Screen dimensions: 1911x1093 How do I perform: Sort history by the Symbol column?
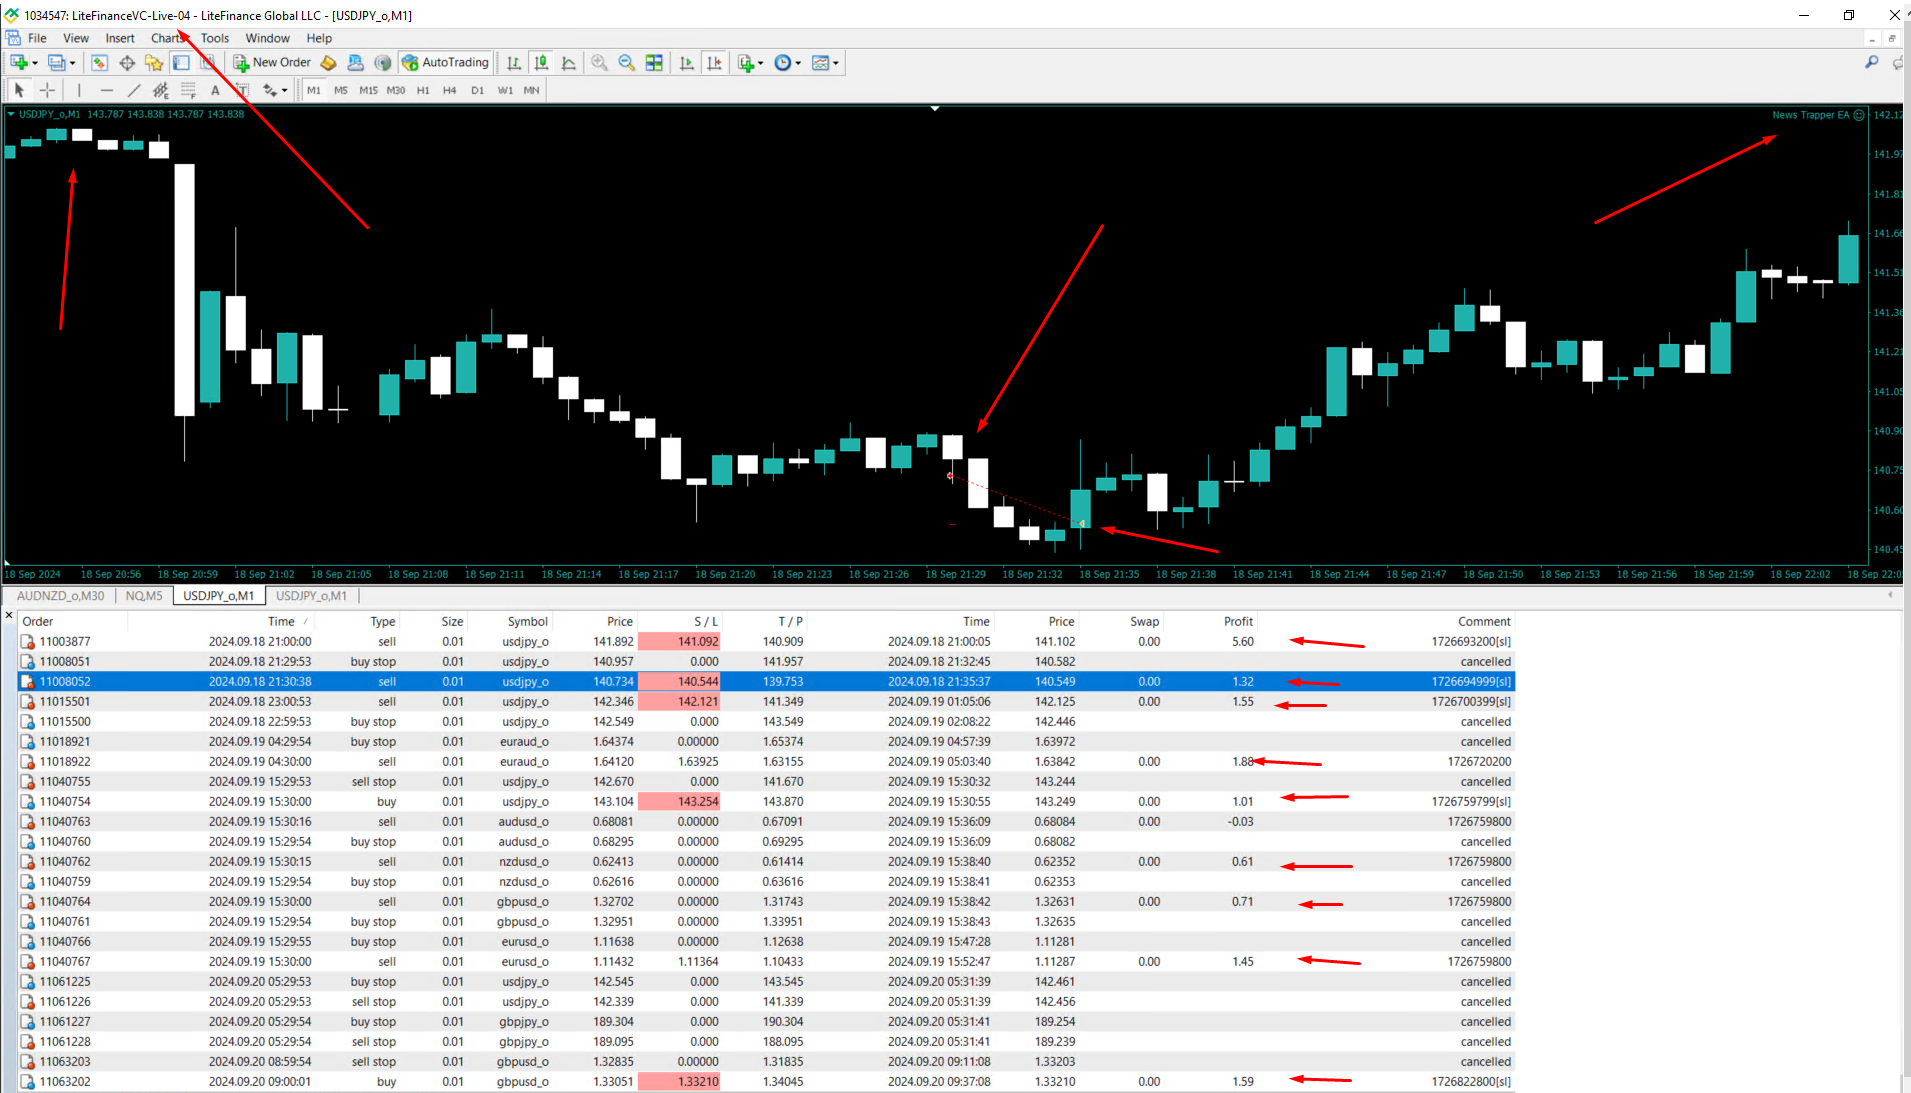(527, 621)
